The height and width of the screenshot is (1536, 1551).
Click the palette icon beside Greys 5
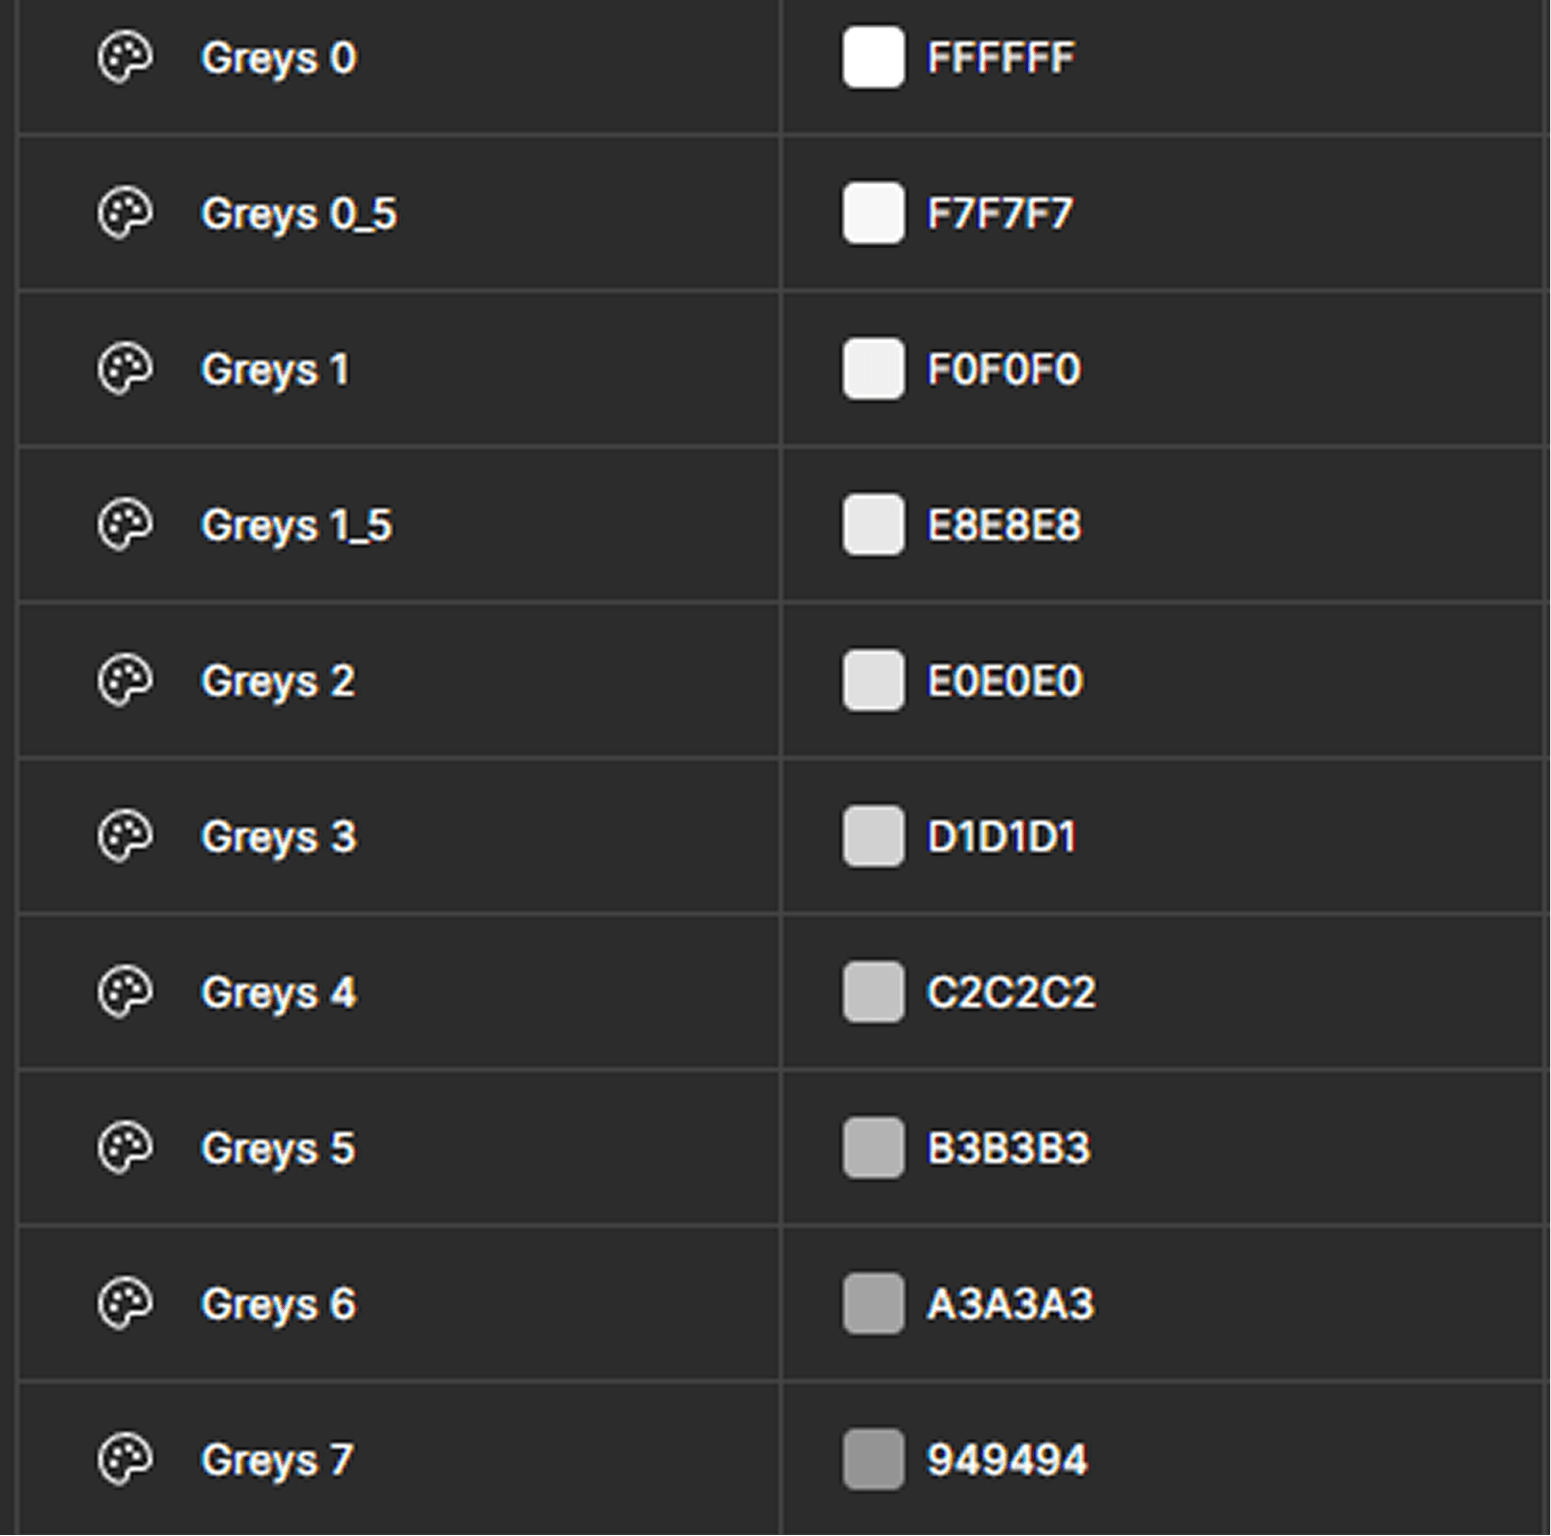pyautogui.click(x=126, y=1148)
